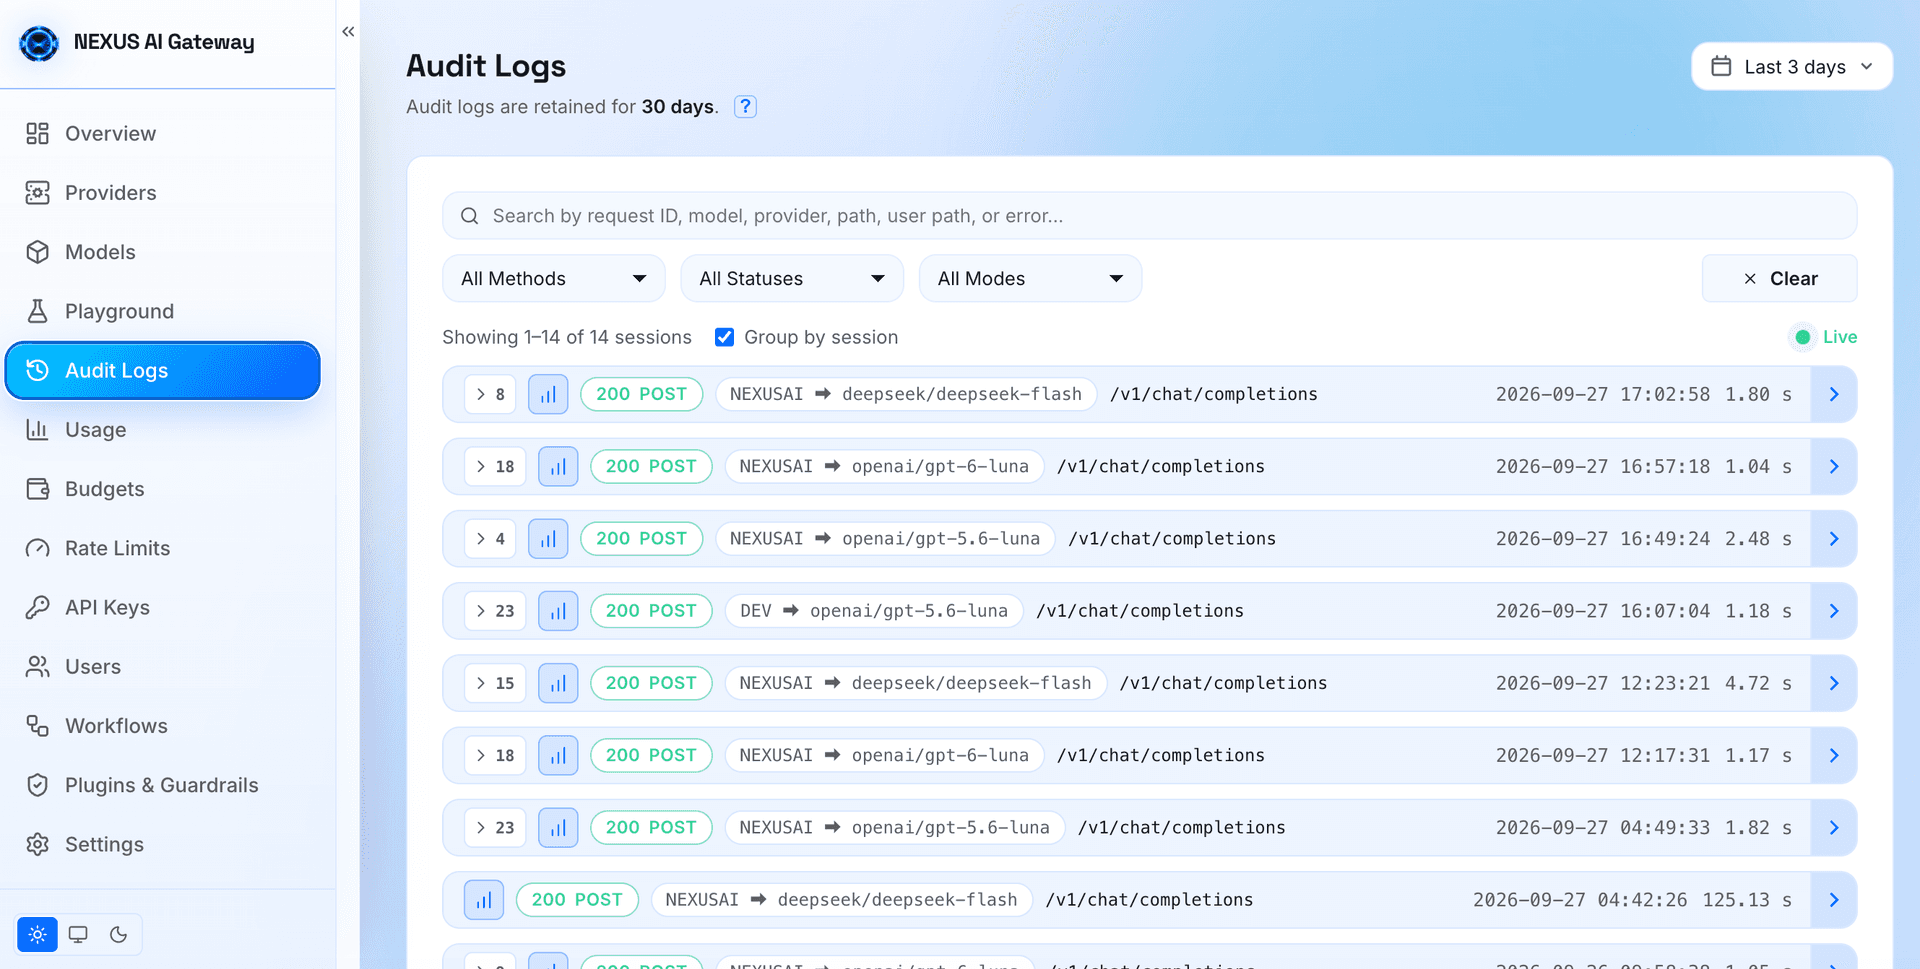Open the Usage page
The image size is (1920, 969).
(x=163, y=430)
